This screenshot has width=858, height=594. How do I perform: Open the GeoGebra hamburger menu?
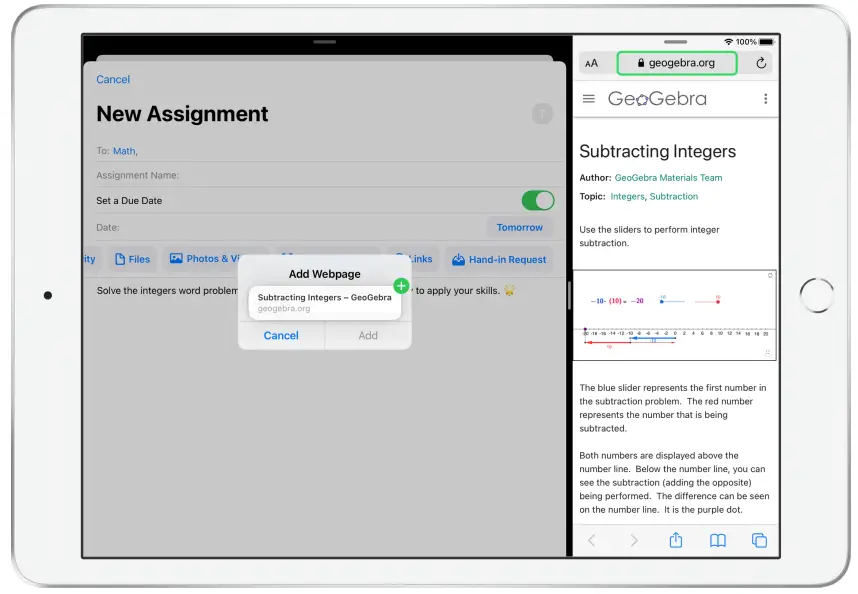(x=589, y=98)
